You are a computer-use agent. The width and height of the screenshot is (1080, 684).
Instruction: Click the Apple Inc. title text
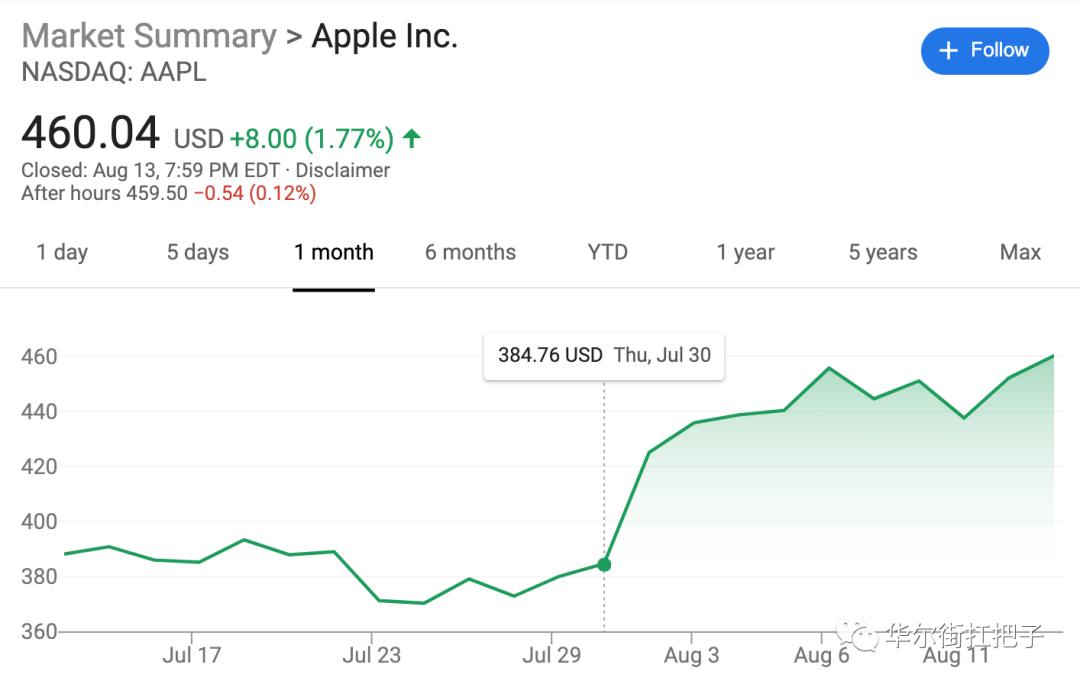385,36
